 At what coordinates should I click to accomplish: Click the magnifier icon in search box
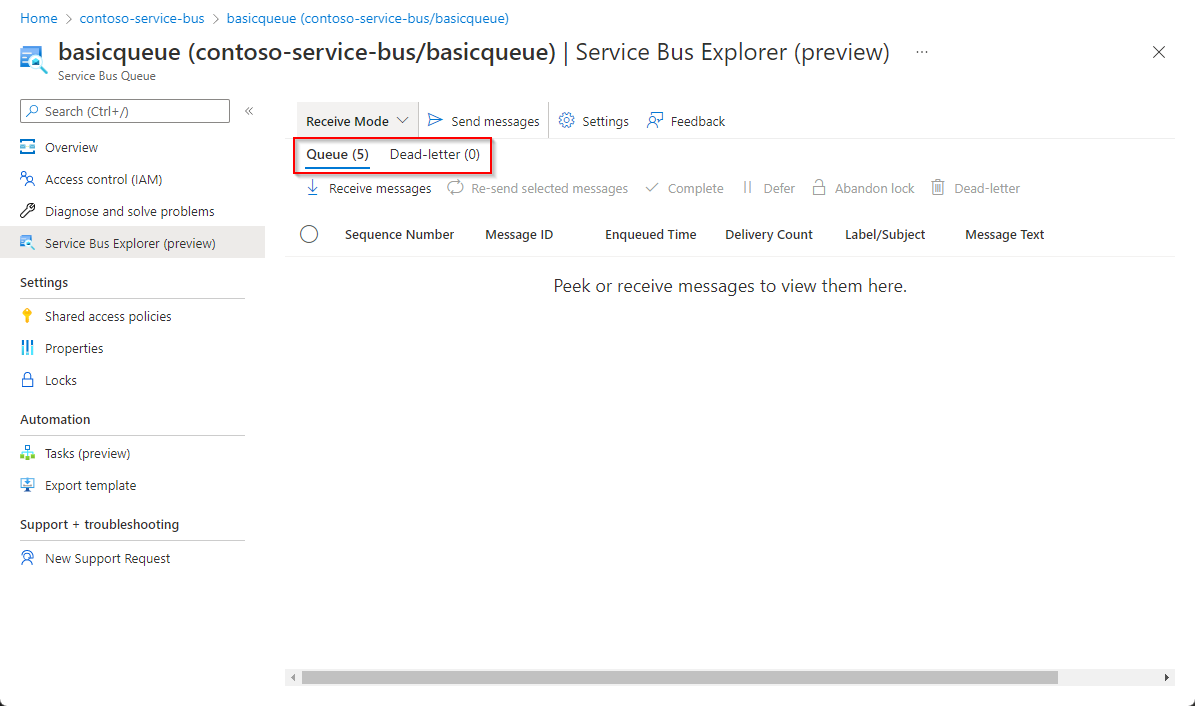pyautogui.click(x=32, y=111)
